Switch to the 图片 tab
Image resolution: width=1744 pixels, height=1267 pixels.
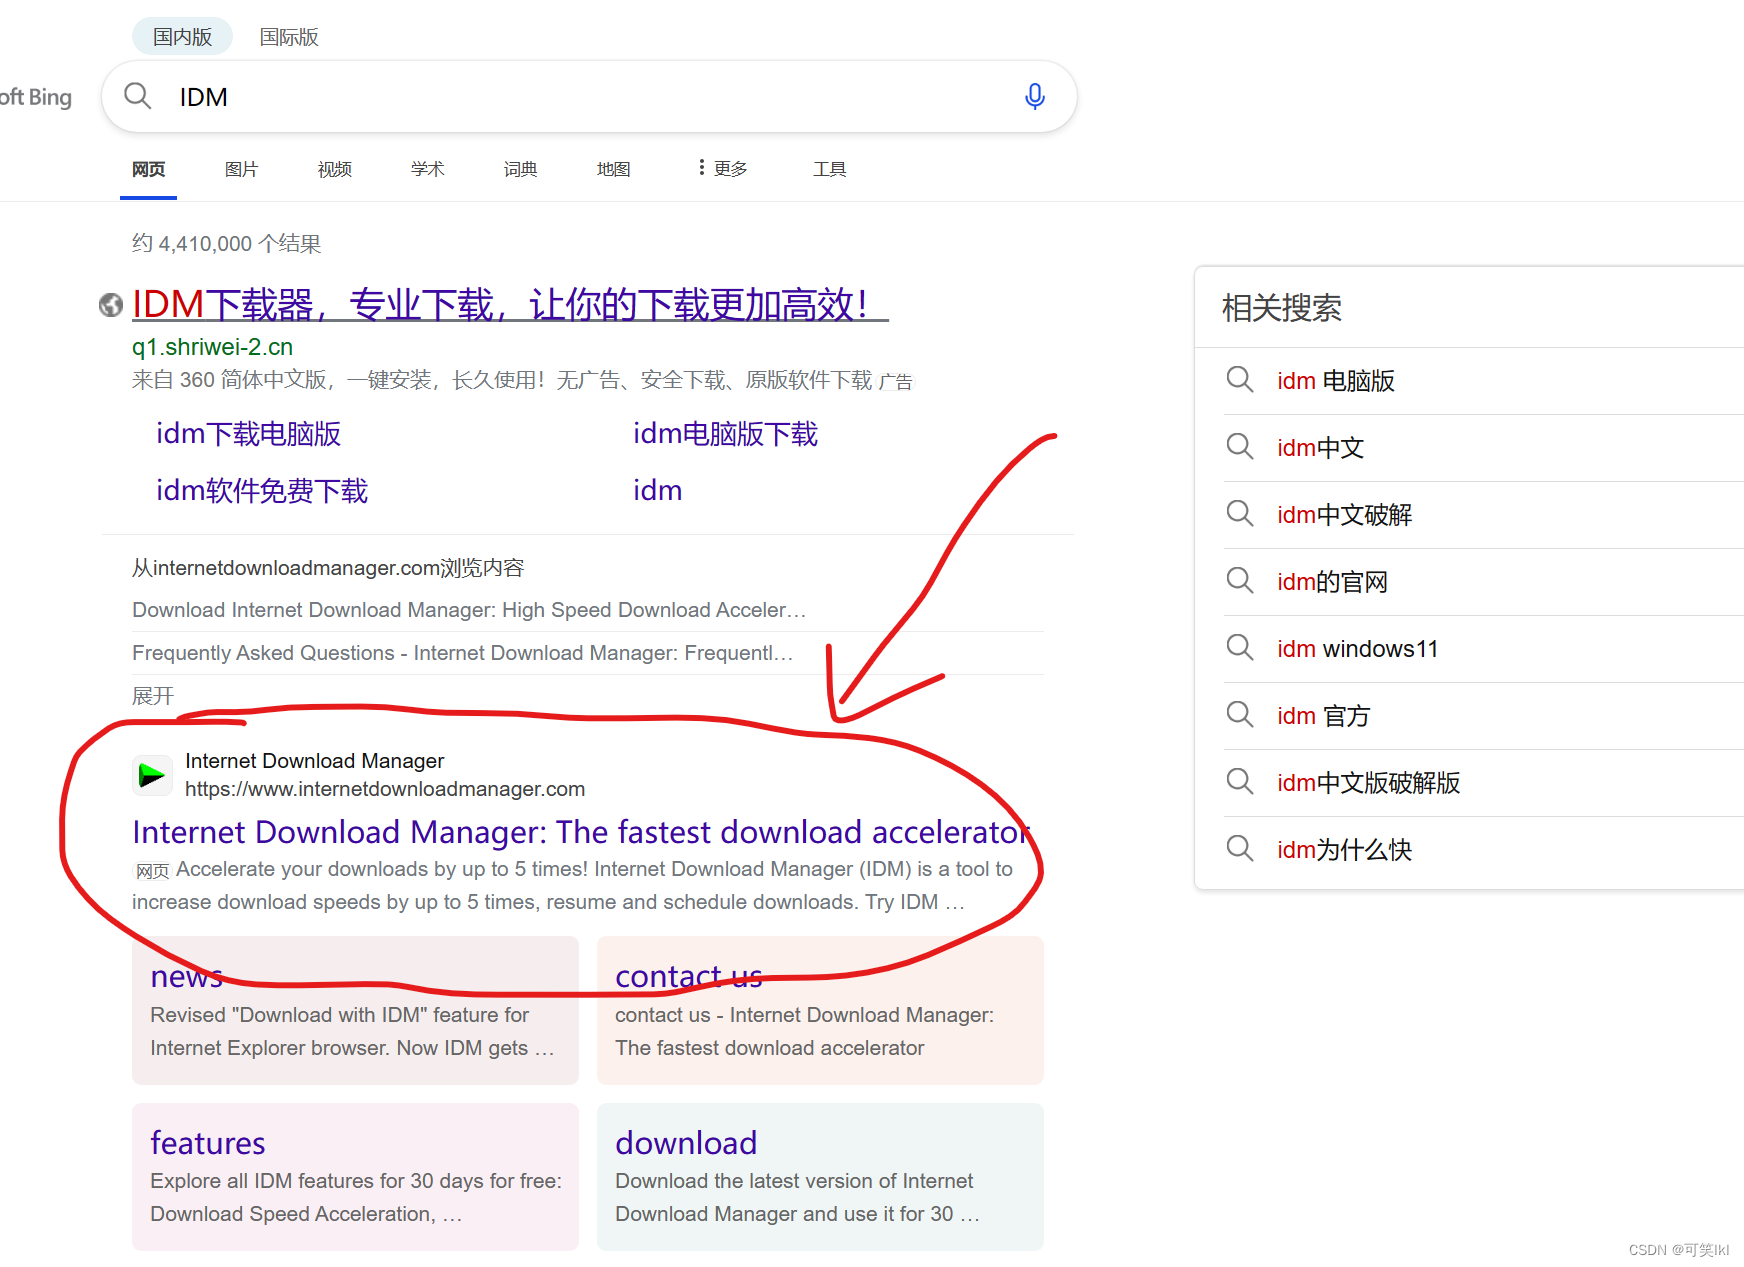241,169
